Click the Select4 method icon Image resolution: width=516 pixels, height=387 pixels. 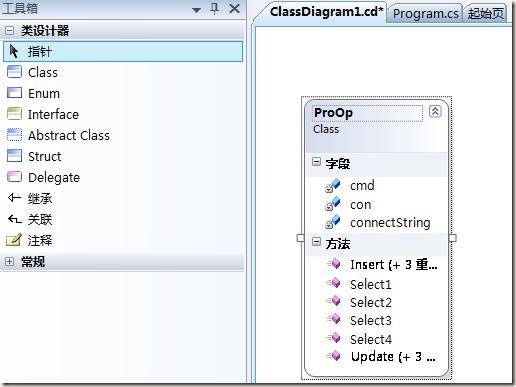333,338
